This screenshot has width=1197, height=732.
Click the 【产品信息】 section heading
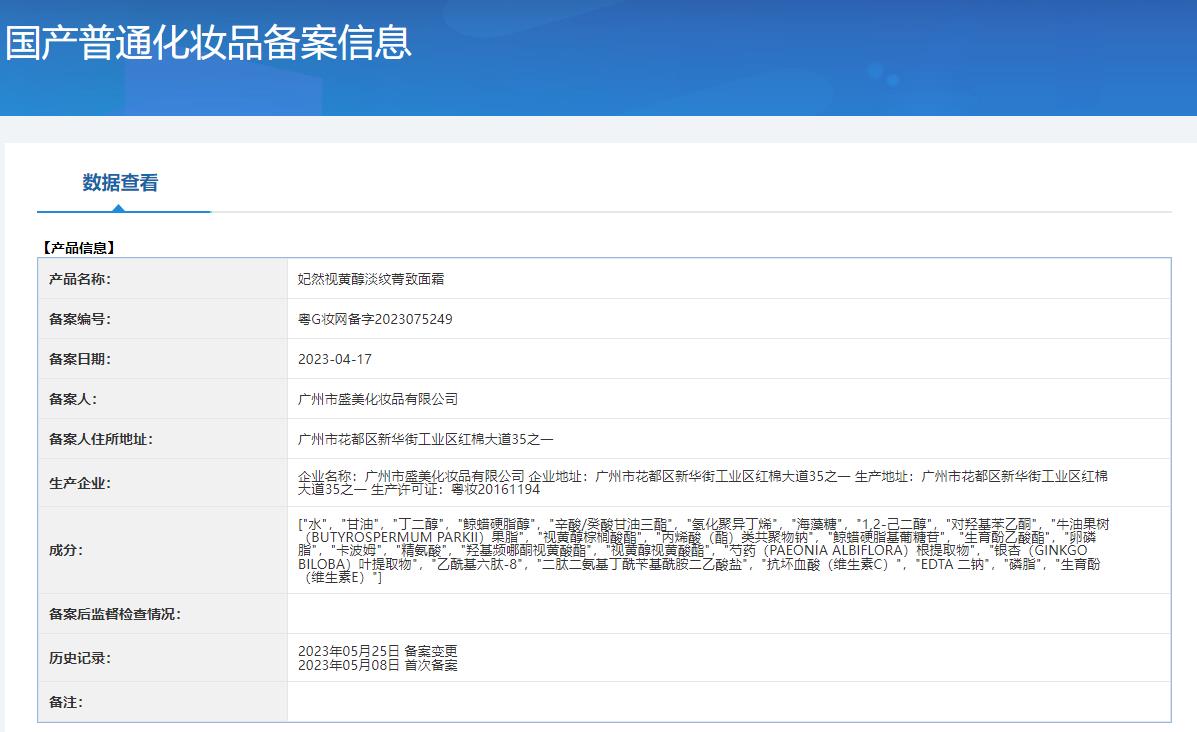(79, 247)
